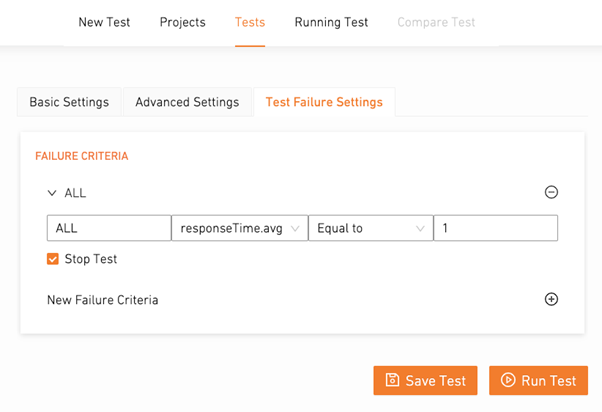Click the Save Test button
This screenshot has width=602, height=412.
425,380
